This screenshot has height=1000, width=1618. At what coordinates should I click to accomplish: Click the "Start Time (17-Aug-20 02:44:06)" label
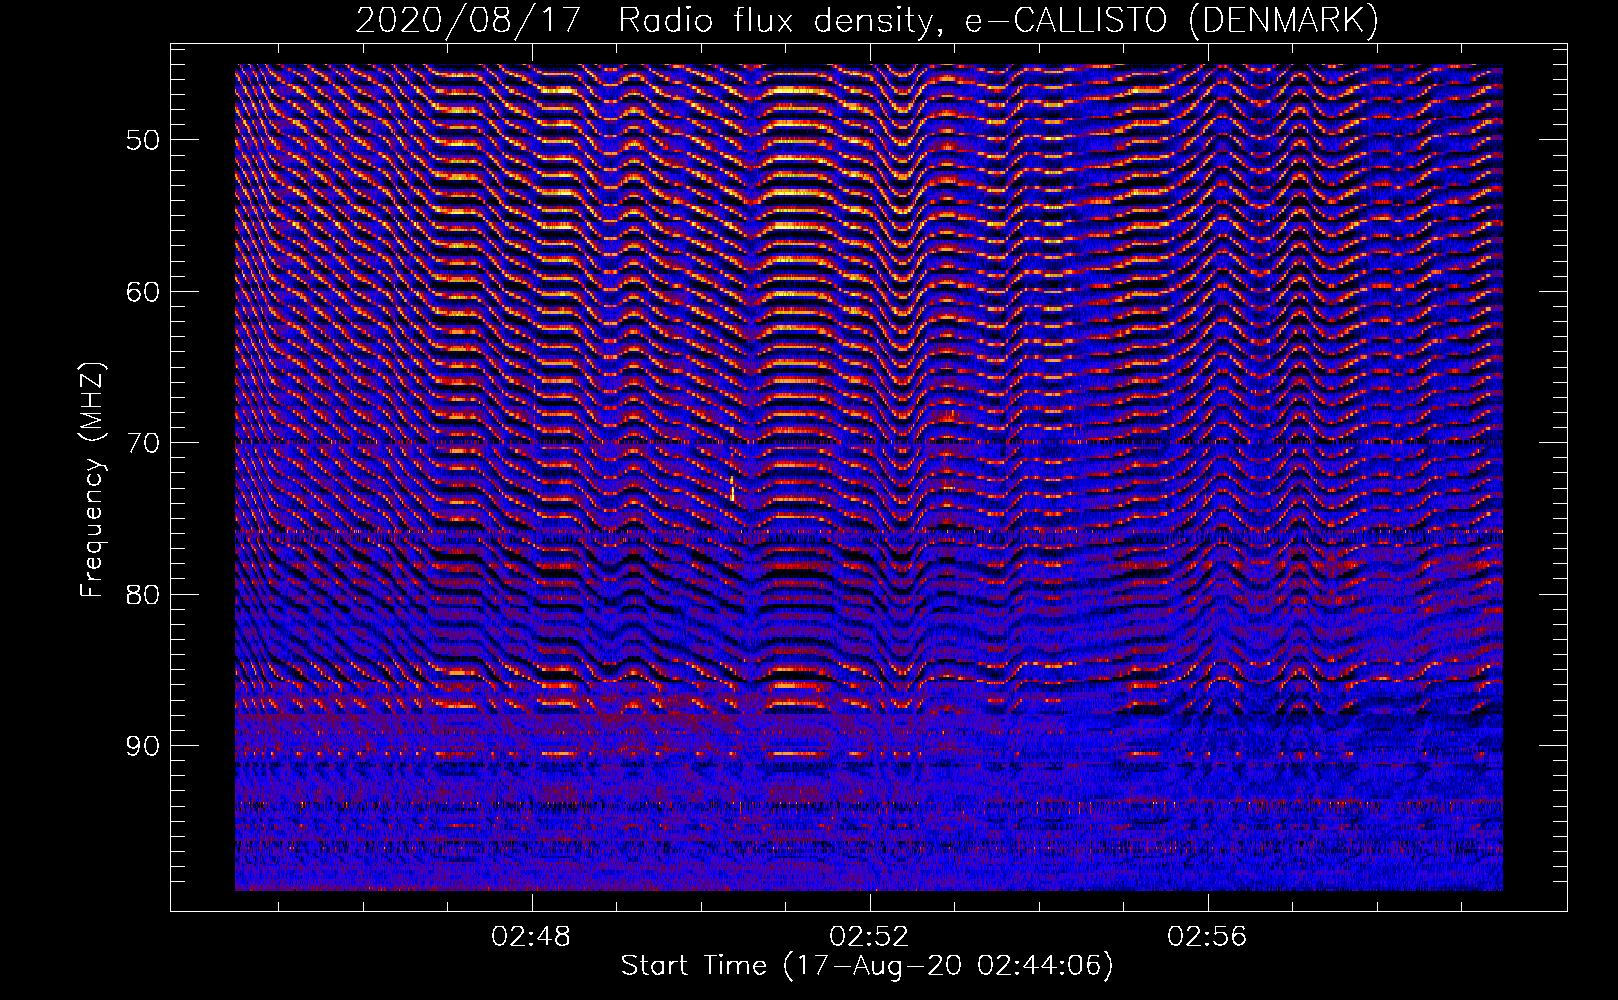[x=867, y=966]
